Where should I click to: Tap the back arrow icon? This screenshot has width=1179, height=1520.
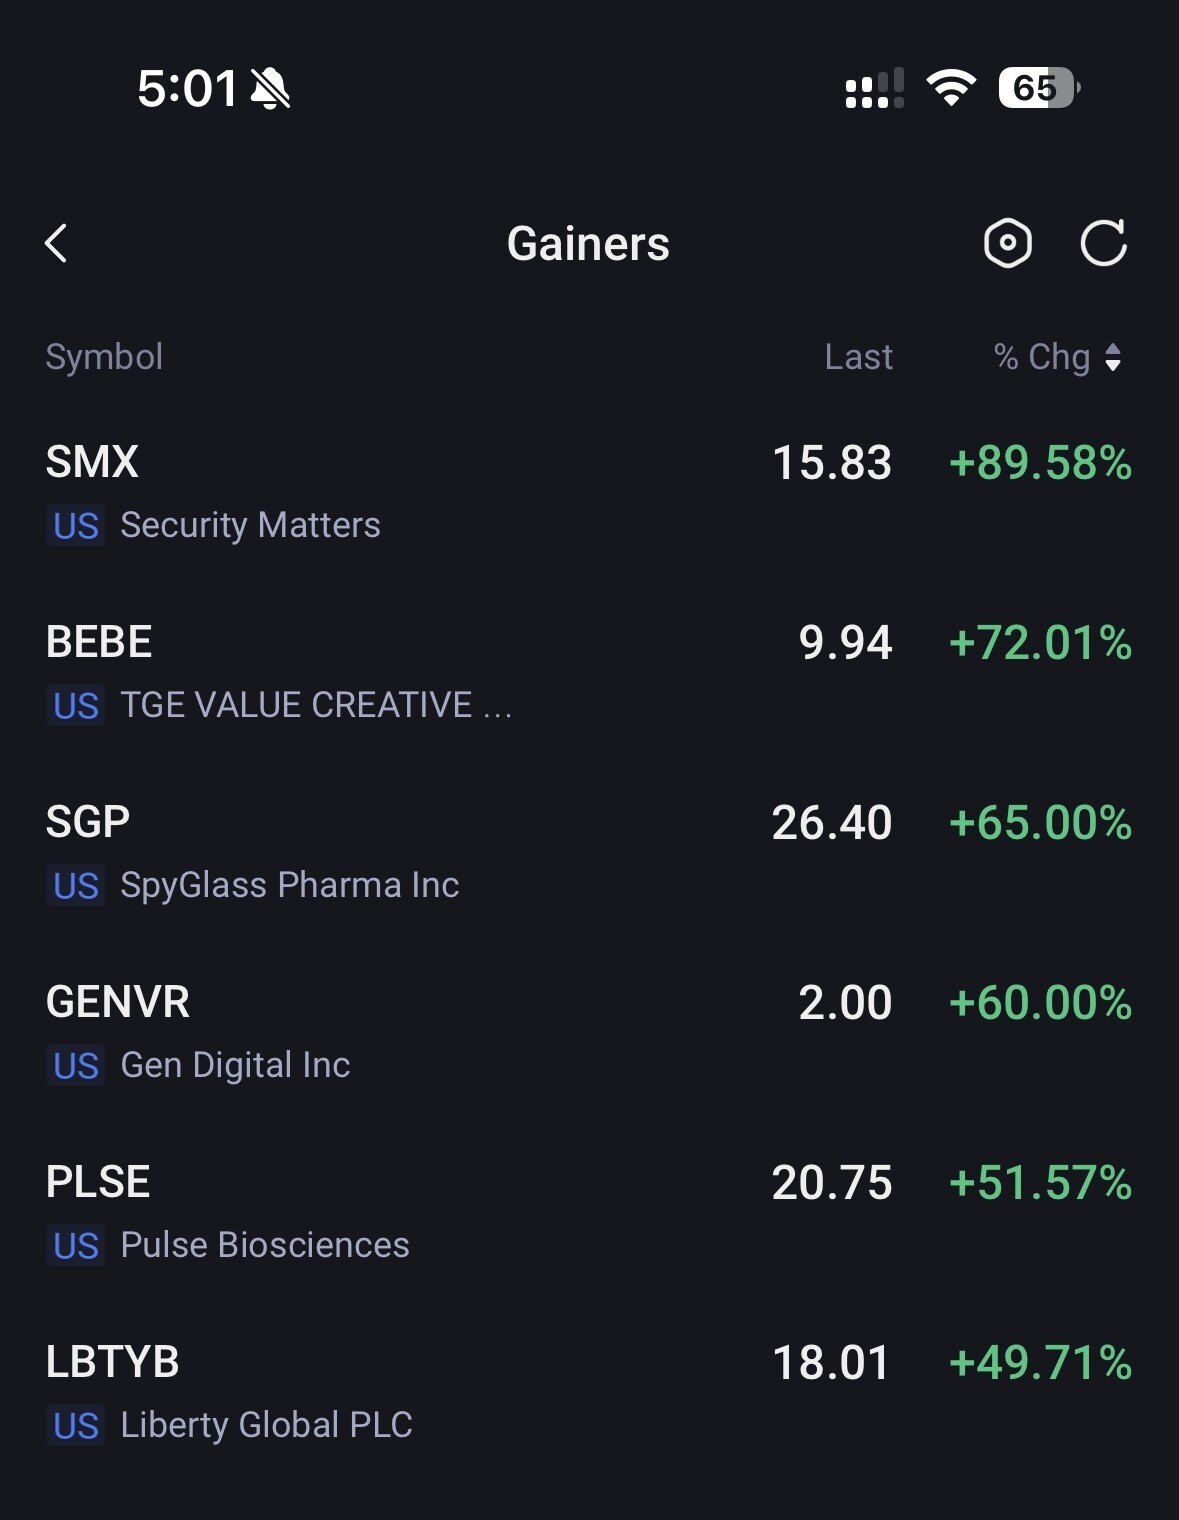coord(57,243)
